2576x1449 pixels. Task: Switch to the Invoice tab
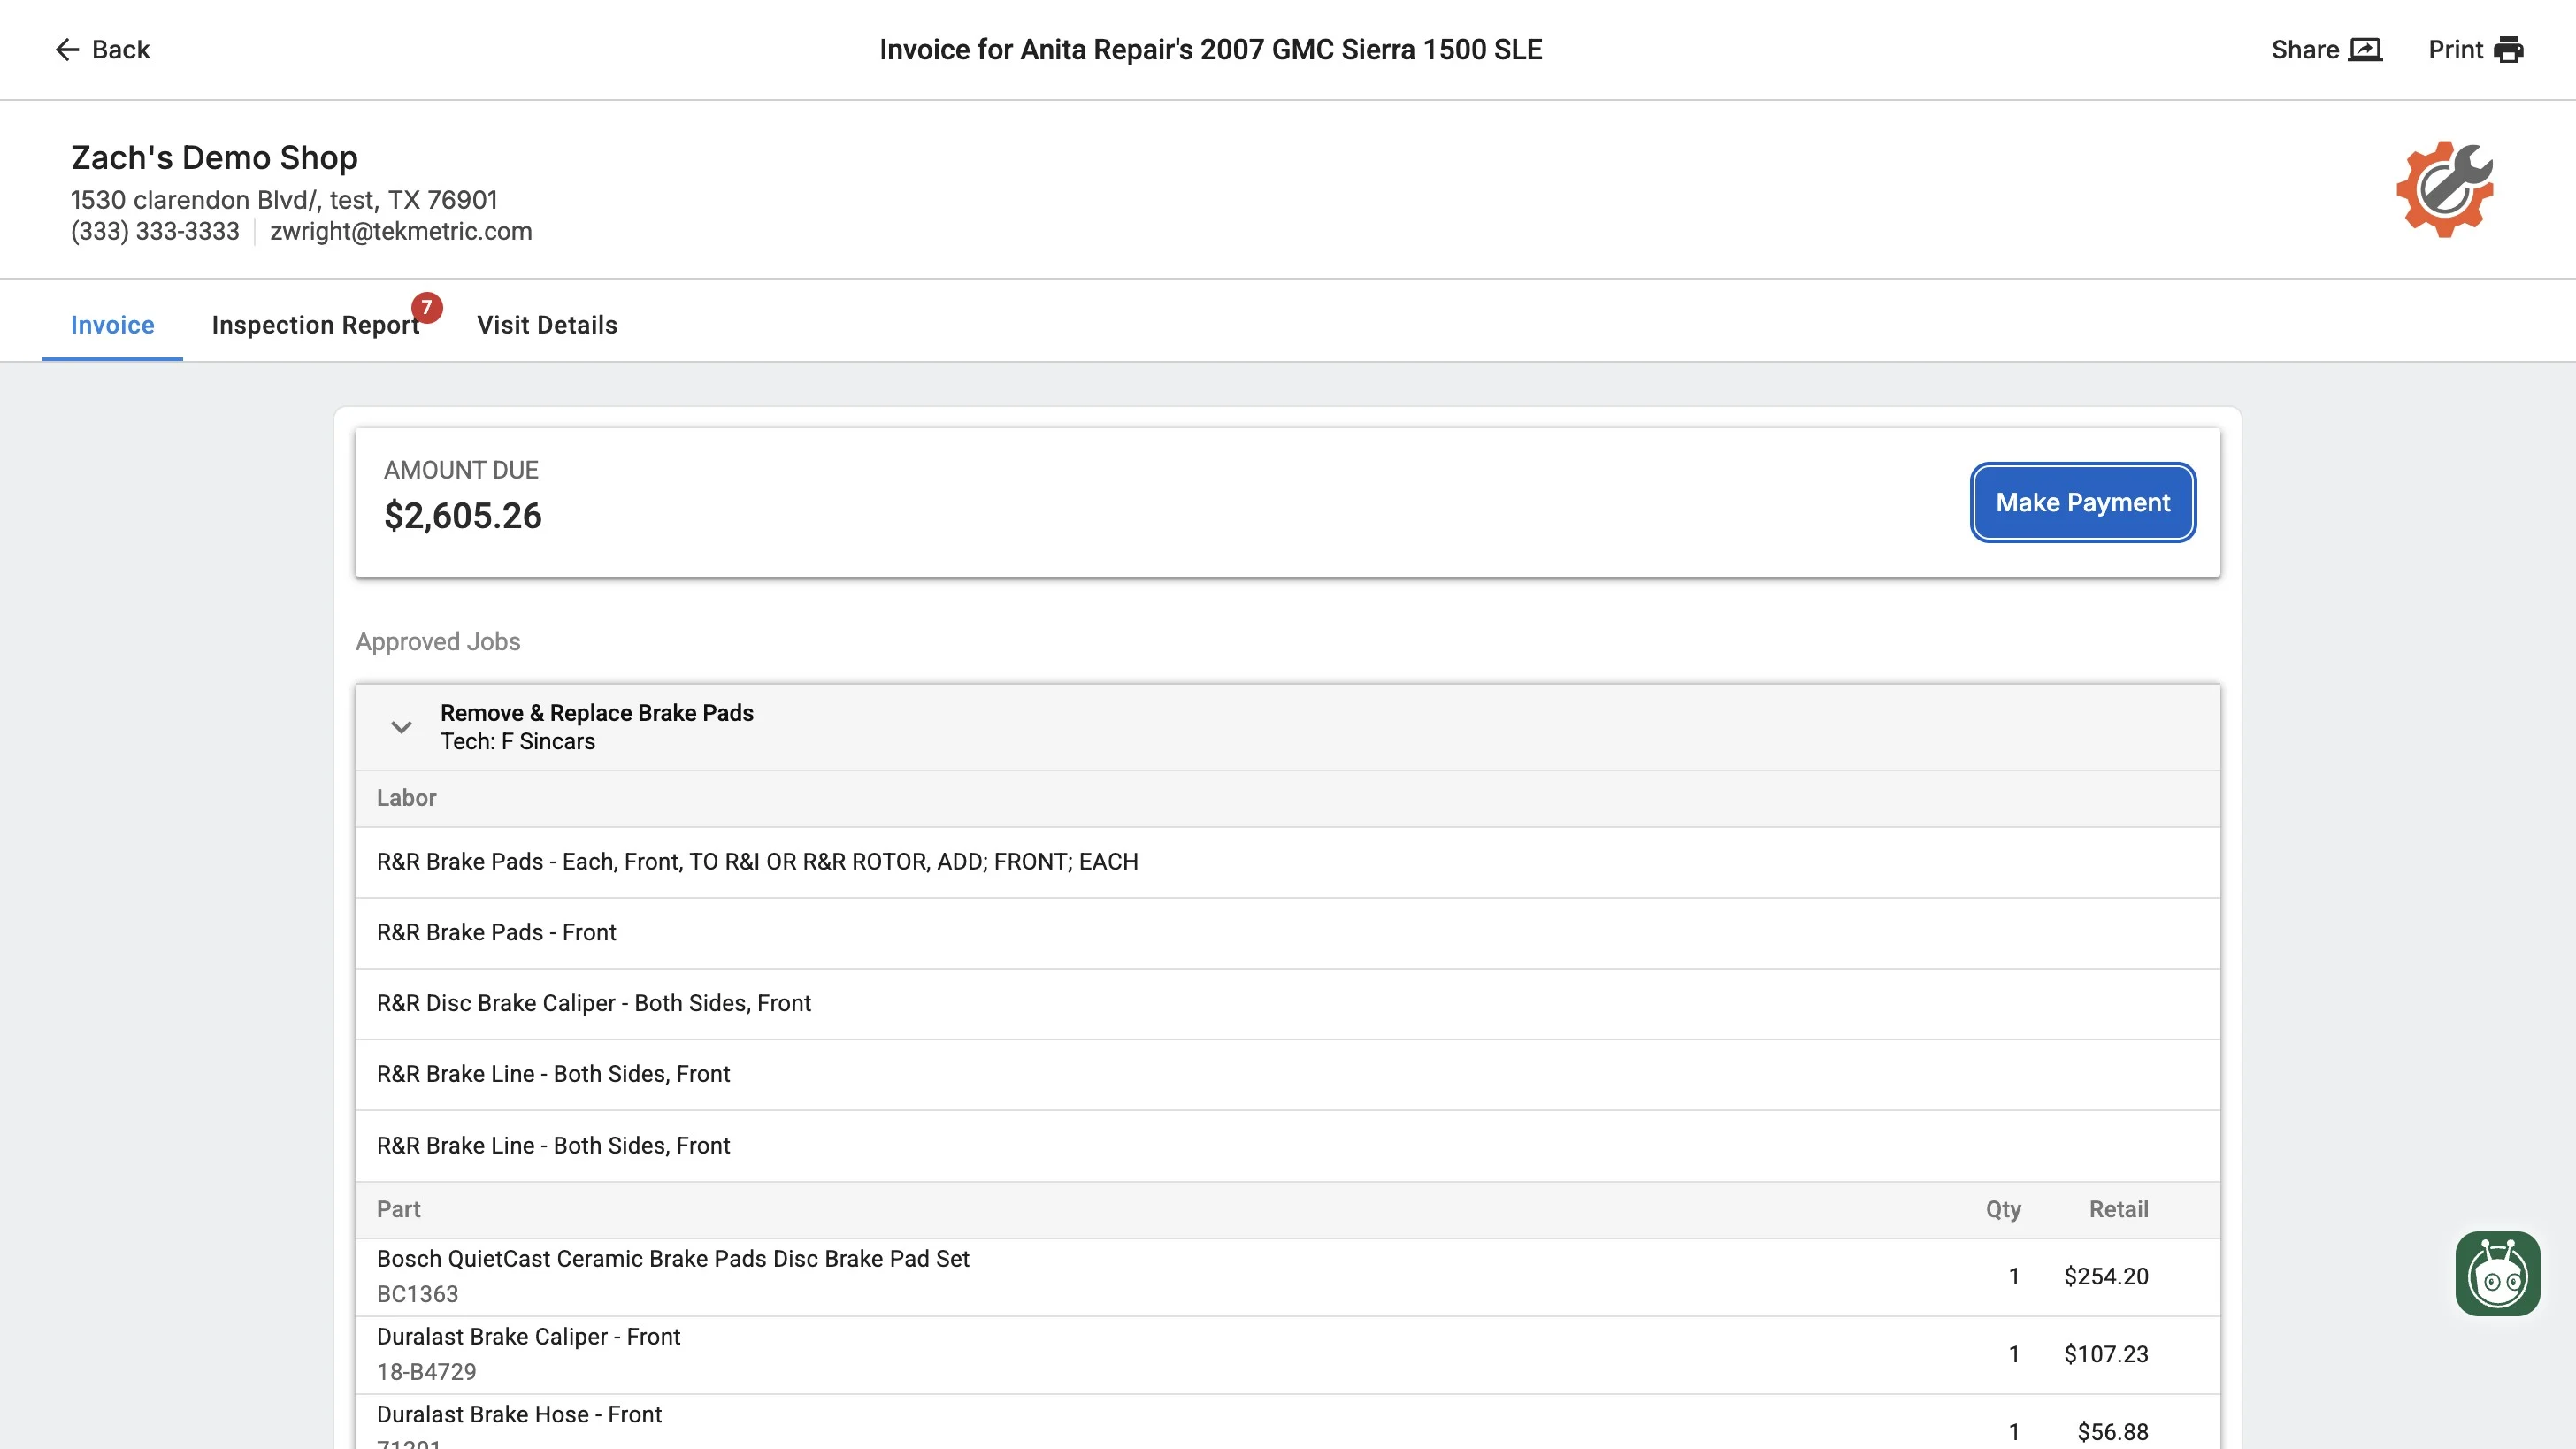click(112, 325)
